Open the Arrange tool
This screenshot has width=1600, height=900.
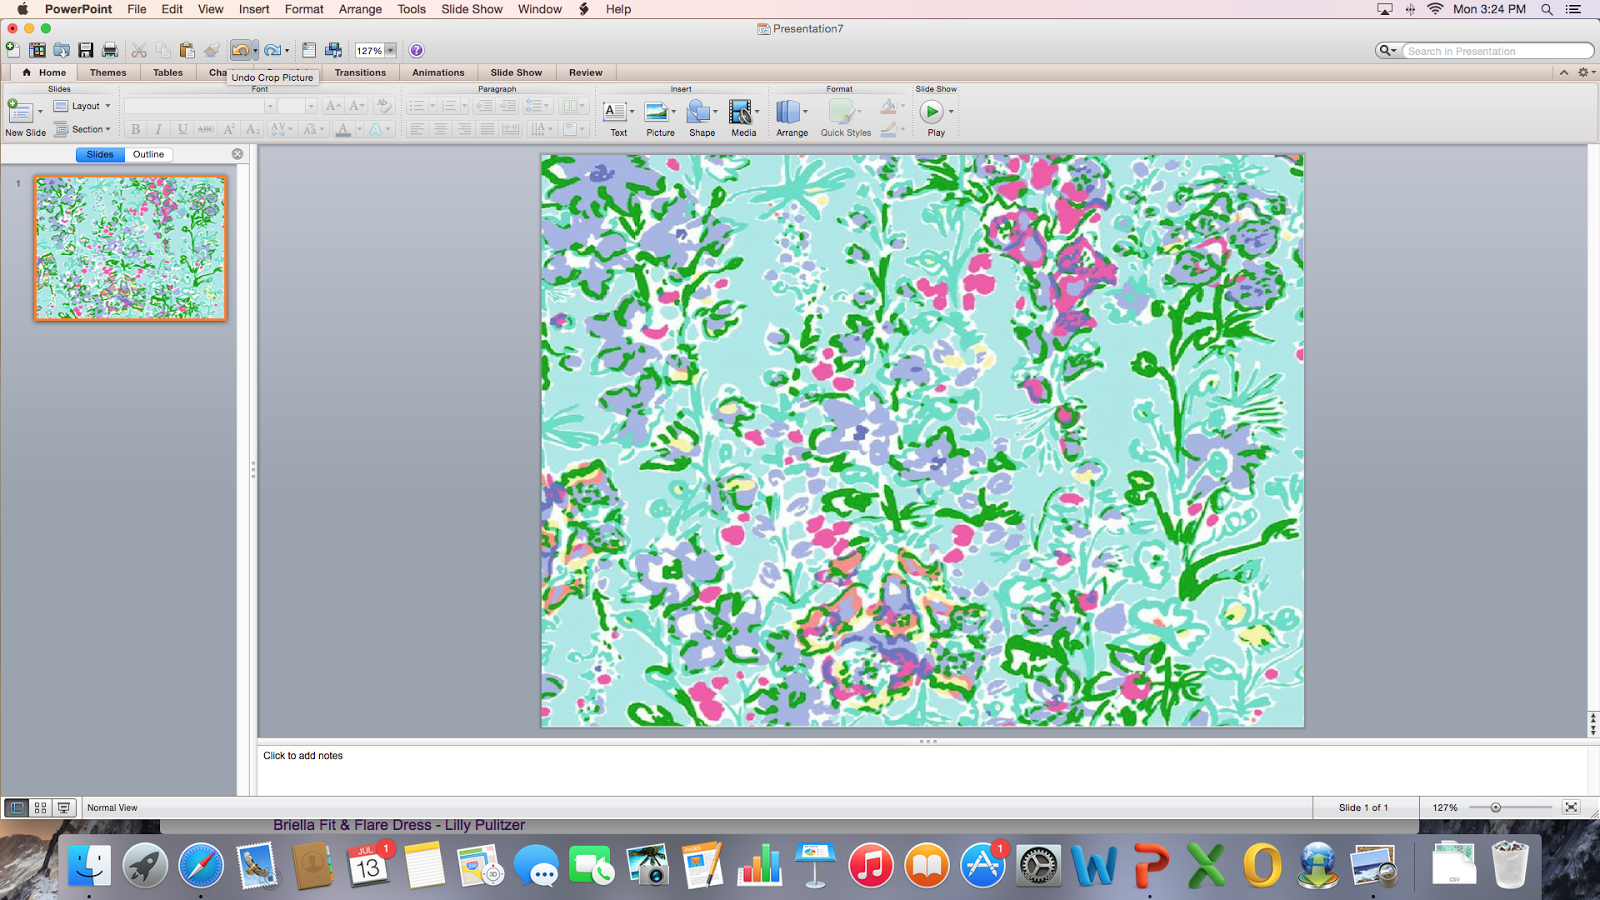coord(791,118)
